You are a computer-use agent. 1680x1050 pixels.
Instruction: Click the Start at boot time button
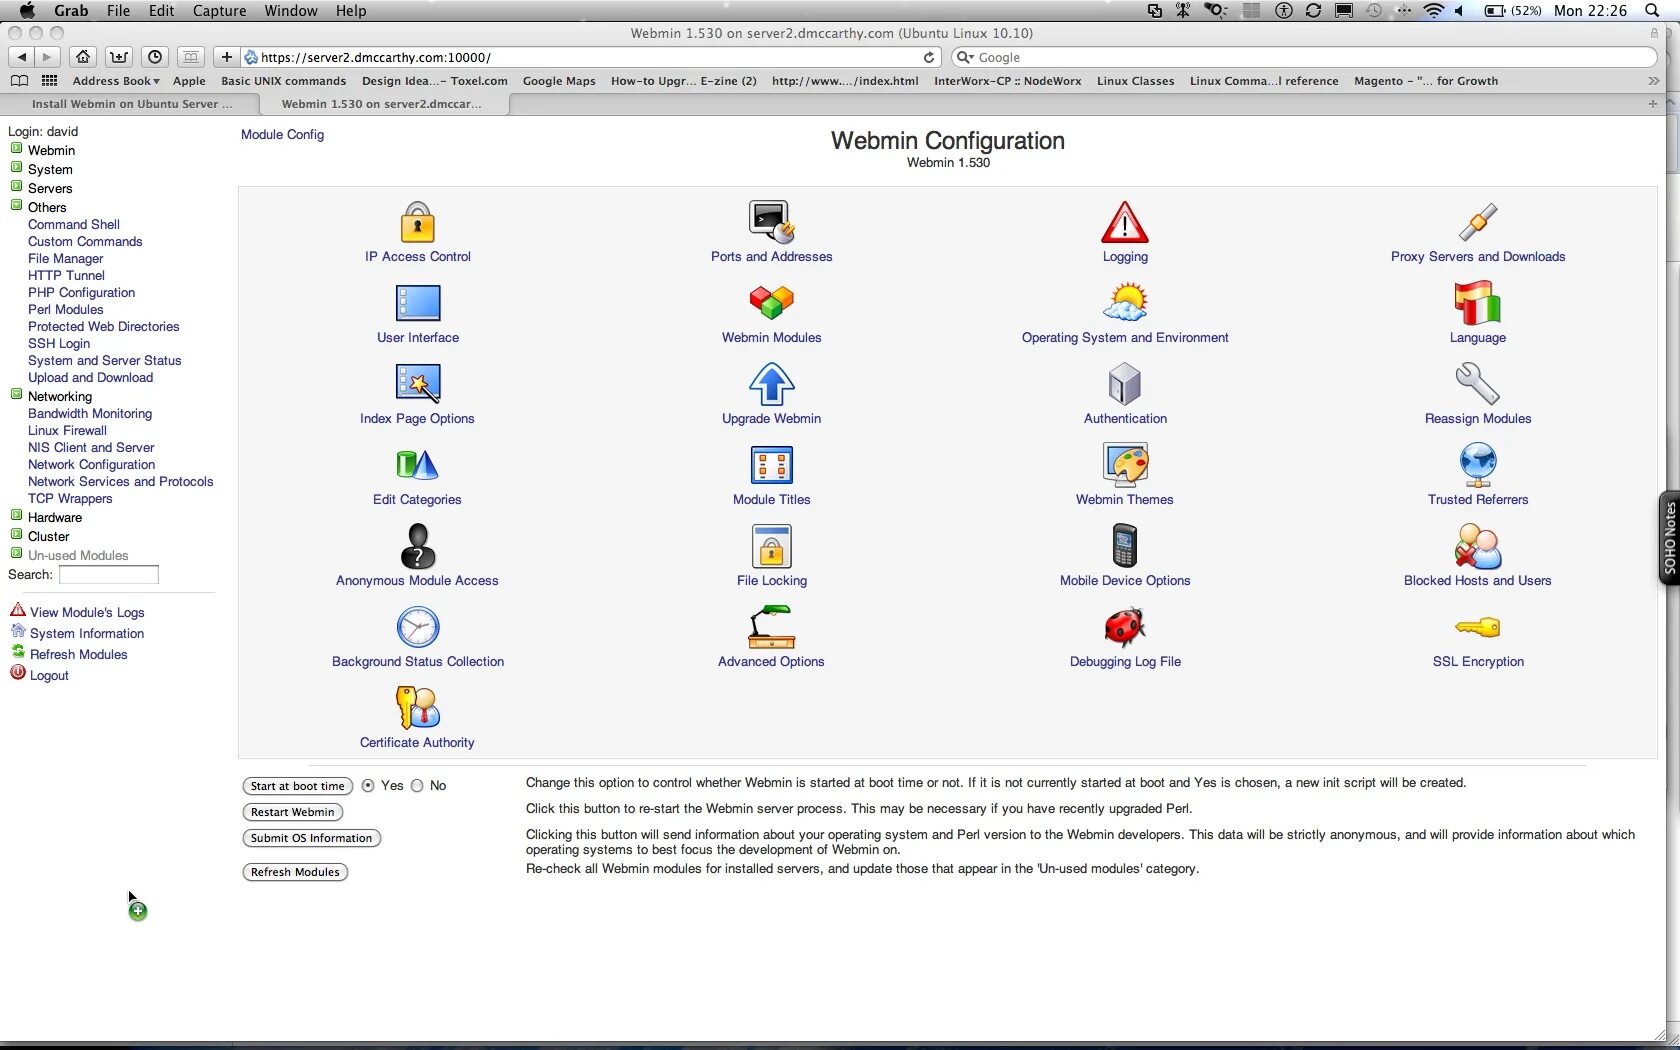point(297,786)
